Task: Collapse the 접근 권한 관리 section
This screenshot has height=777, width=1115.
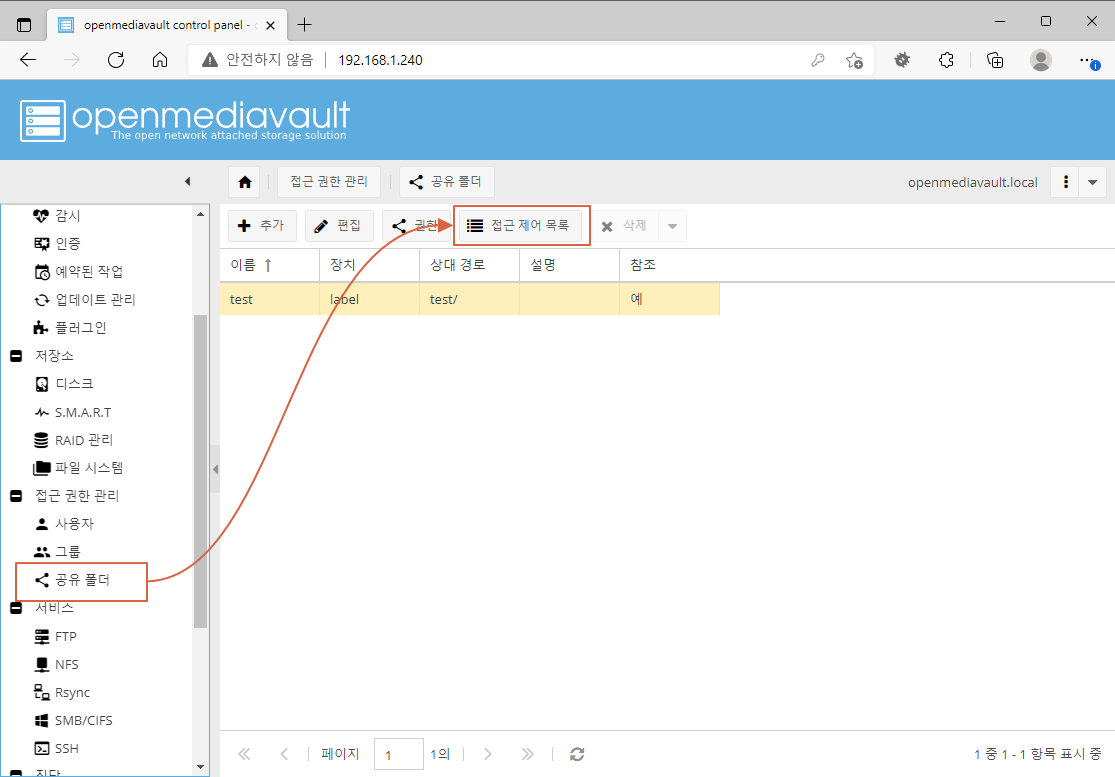Action: [16, 496]
